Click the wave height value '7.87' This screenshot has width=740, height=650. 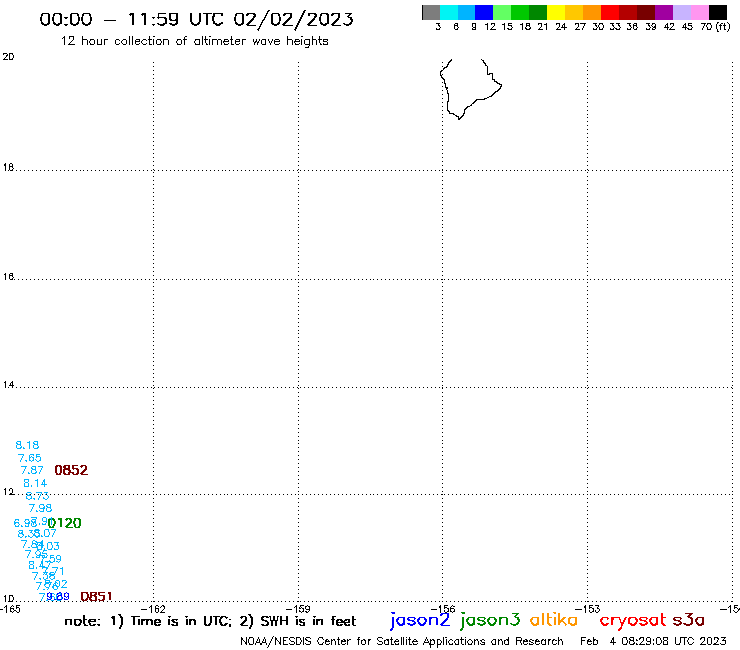pos(32,470)
